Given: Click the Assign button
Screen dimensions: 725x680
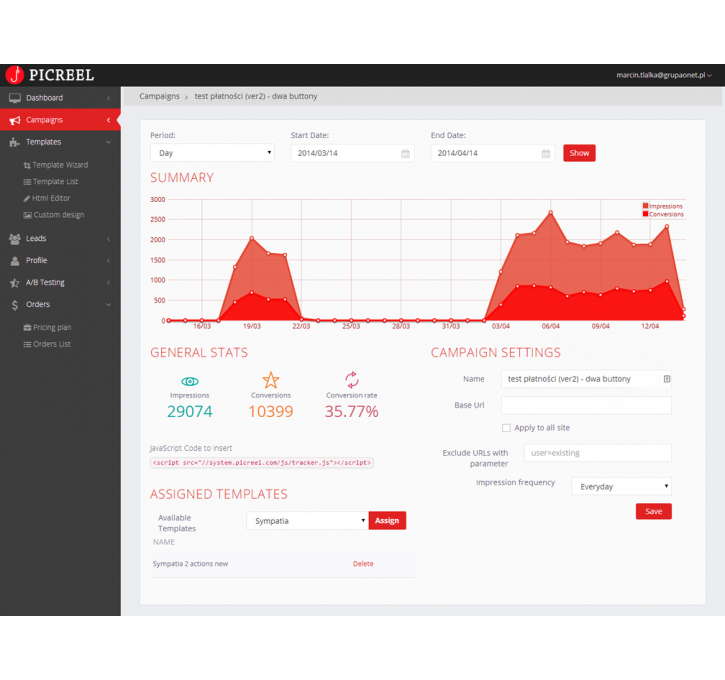Looking at the screenshot, I should tap(387, 521).
